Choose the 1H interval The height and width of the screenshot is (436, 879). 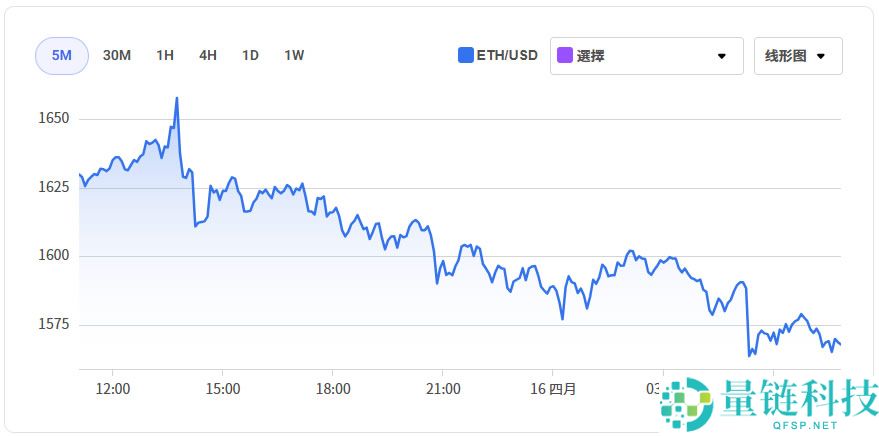click(165, 55)
